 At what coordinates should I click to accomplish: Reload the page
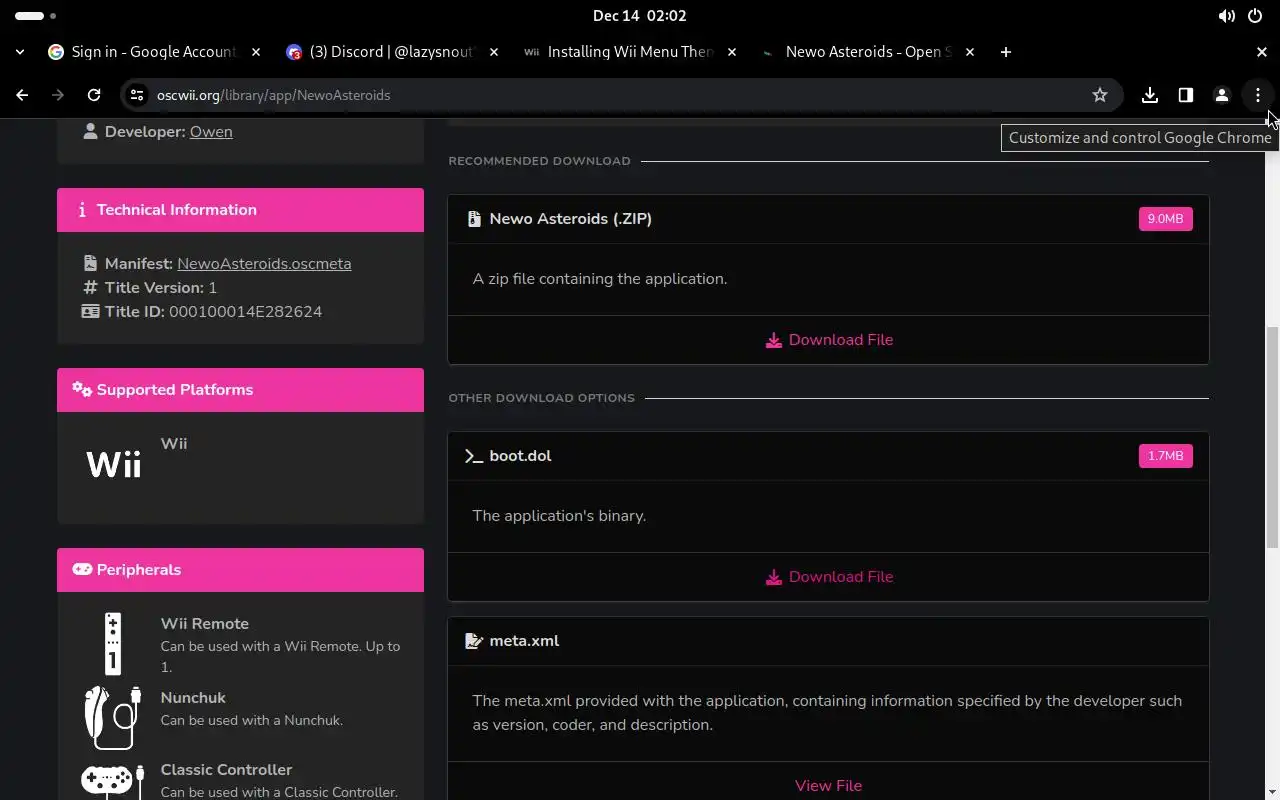94,95
